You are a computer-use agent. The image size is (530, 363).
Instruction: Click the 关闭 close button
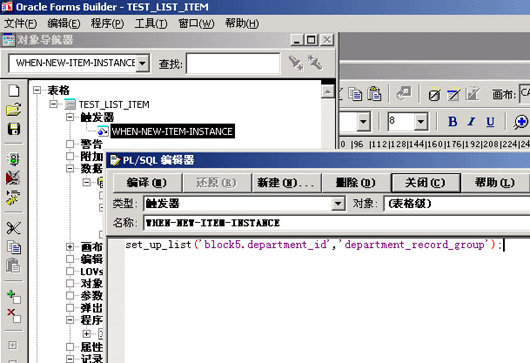pos(426,183)
